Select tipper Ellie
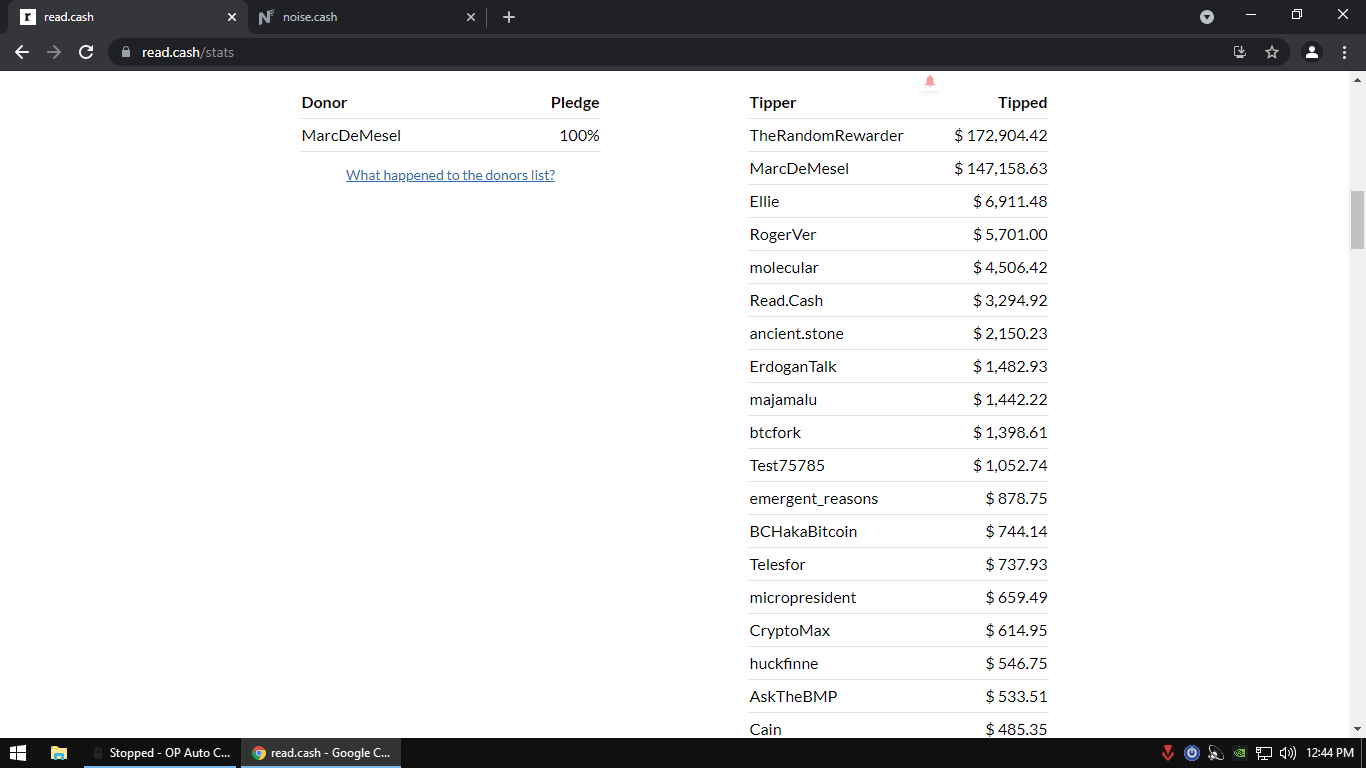This screenshot has height=768, width=1366. (764, 202)
